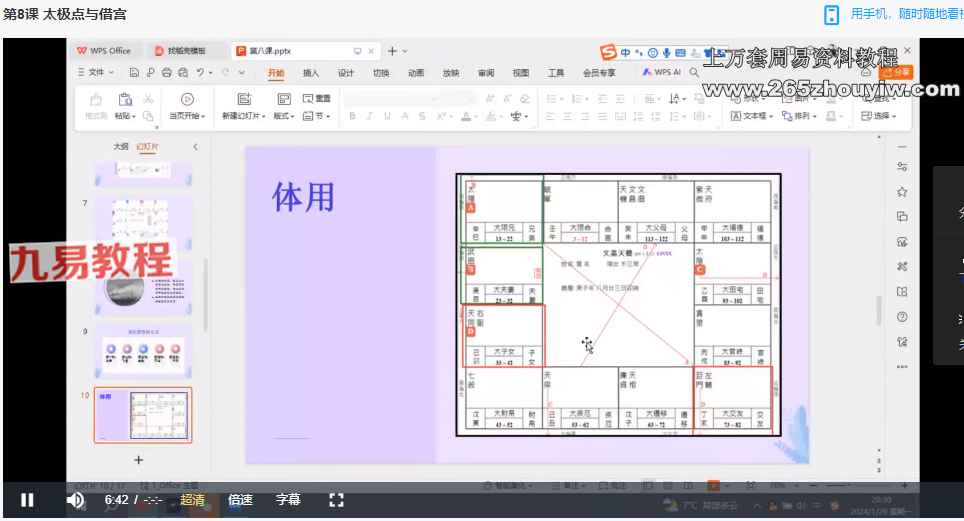This screenshot has height=521, width=964.
Task: Click the 当页开始 slideshow play icon
Action: point(186,99)
